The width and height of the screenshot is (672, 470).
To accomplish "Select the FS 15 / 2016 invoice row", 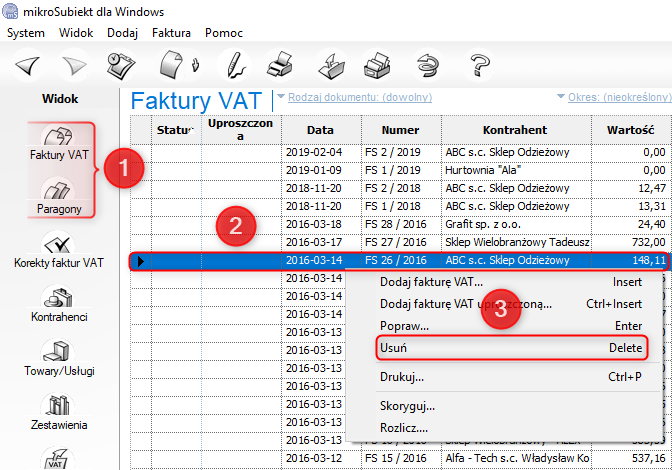I will point(401,458).
